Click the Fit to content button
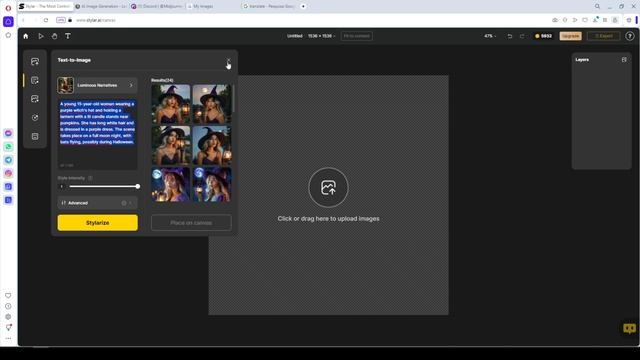The height and width of the screenshot is (360, 640). [356, 36]
